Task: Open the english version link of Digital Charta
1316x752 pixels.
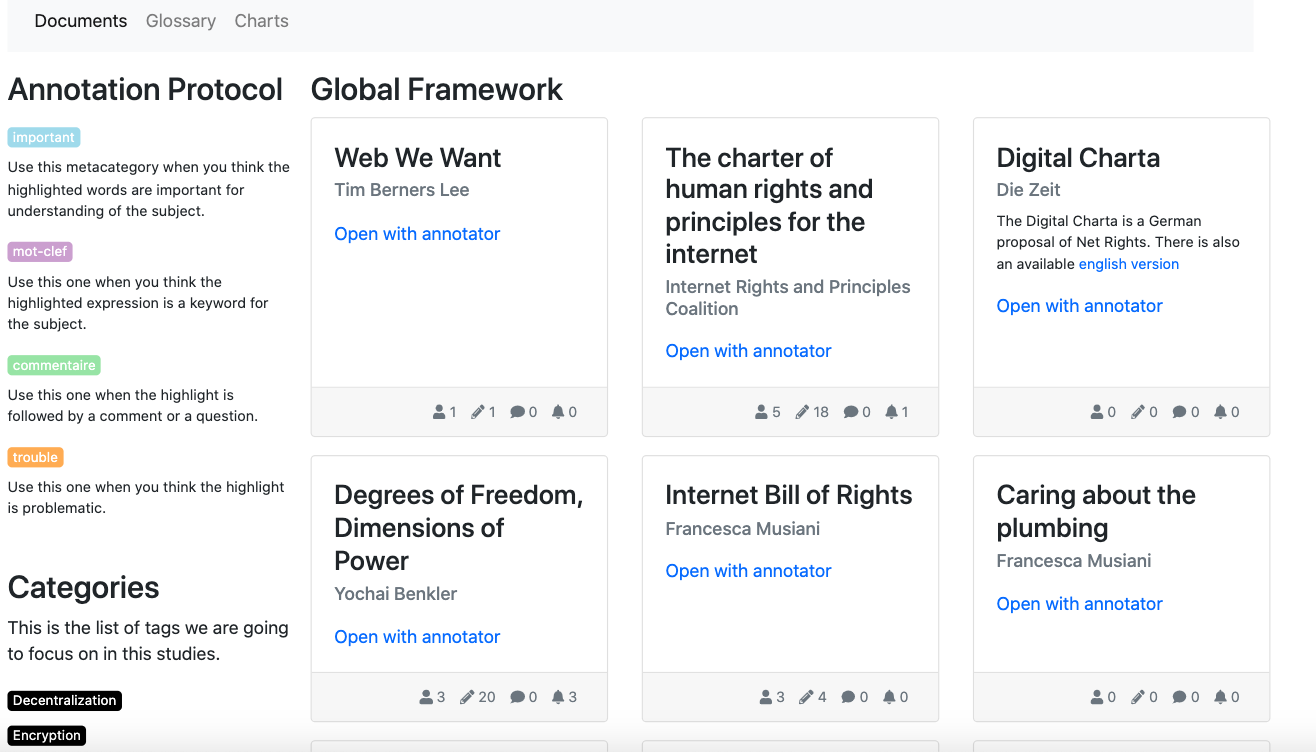Action: click(x=1129, y=264)
